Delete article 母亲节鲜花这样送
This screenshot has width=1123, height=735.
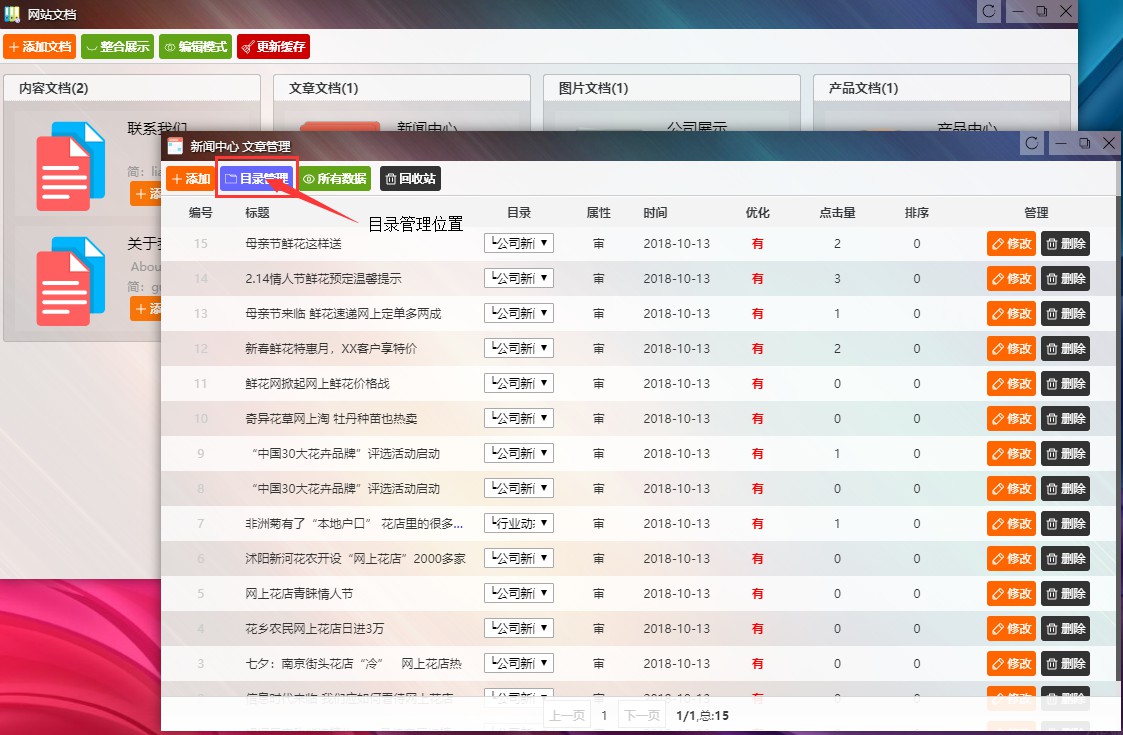tap(1066, 244)
